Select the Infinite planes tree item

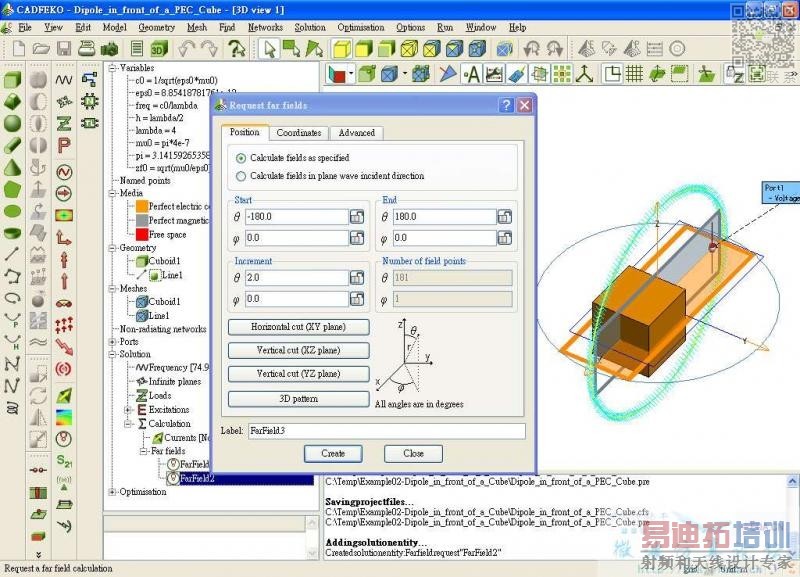pos(174,382)
